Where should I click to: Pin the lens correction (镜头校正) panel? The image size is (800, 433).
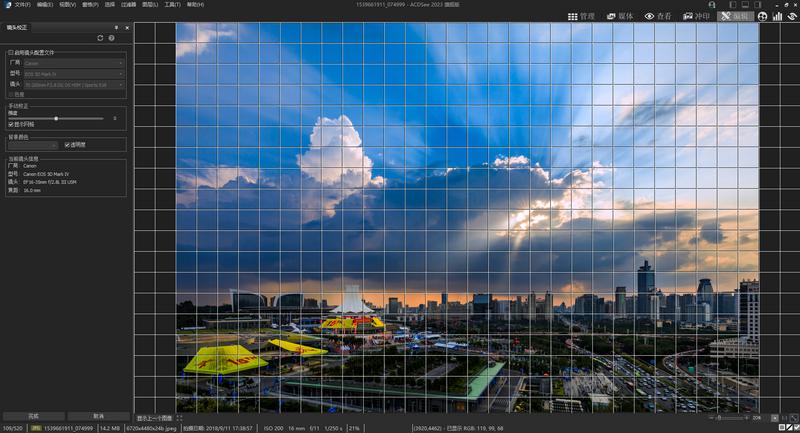(116, 27)
